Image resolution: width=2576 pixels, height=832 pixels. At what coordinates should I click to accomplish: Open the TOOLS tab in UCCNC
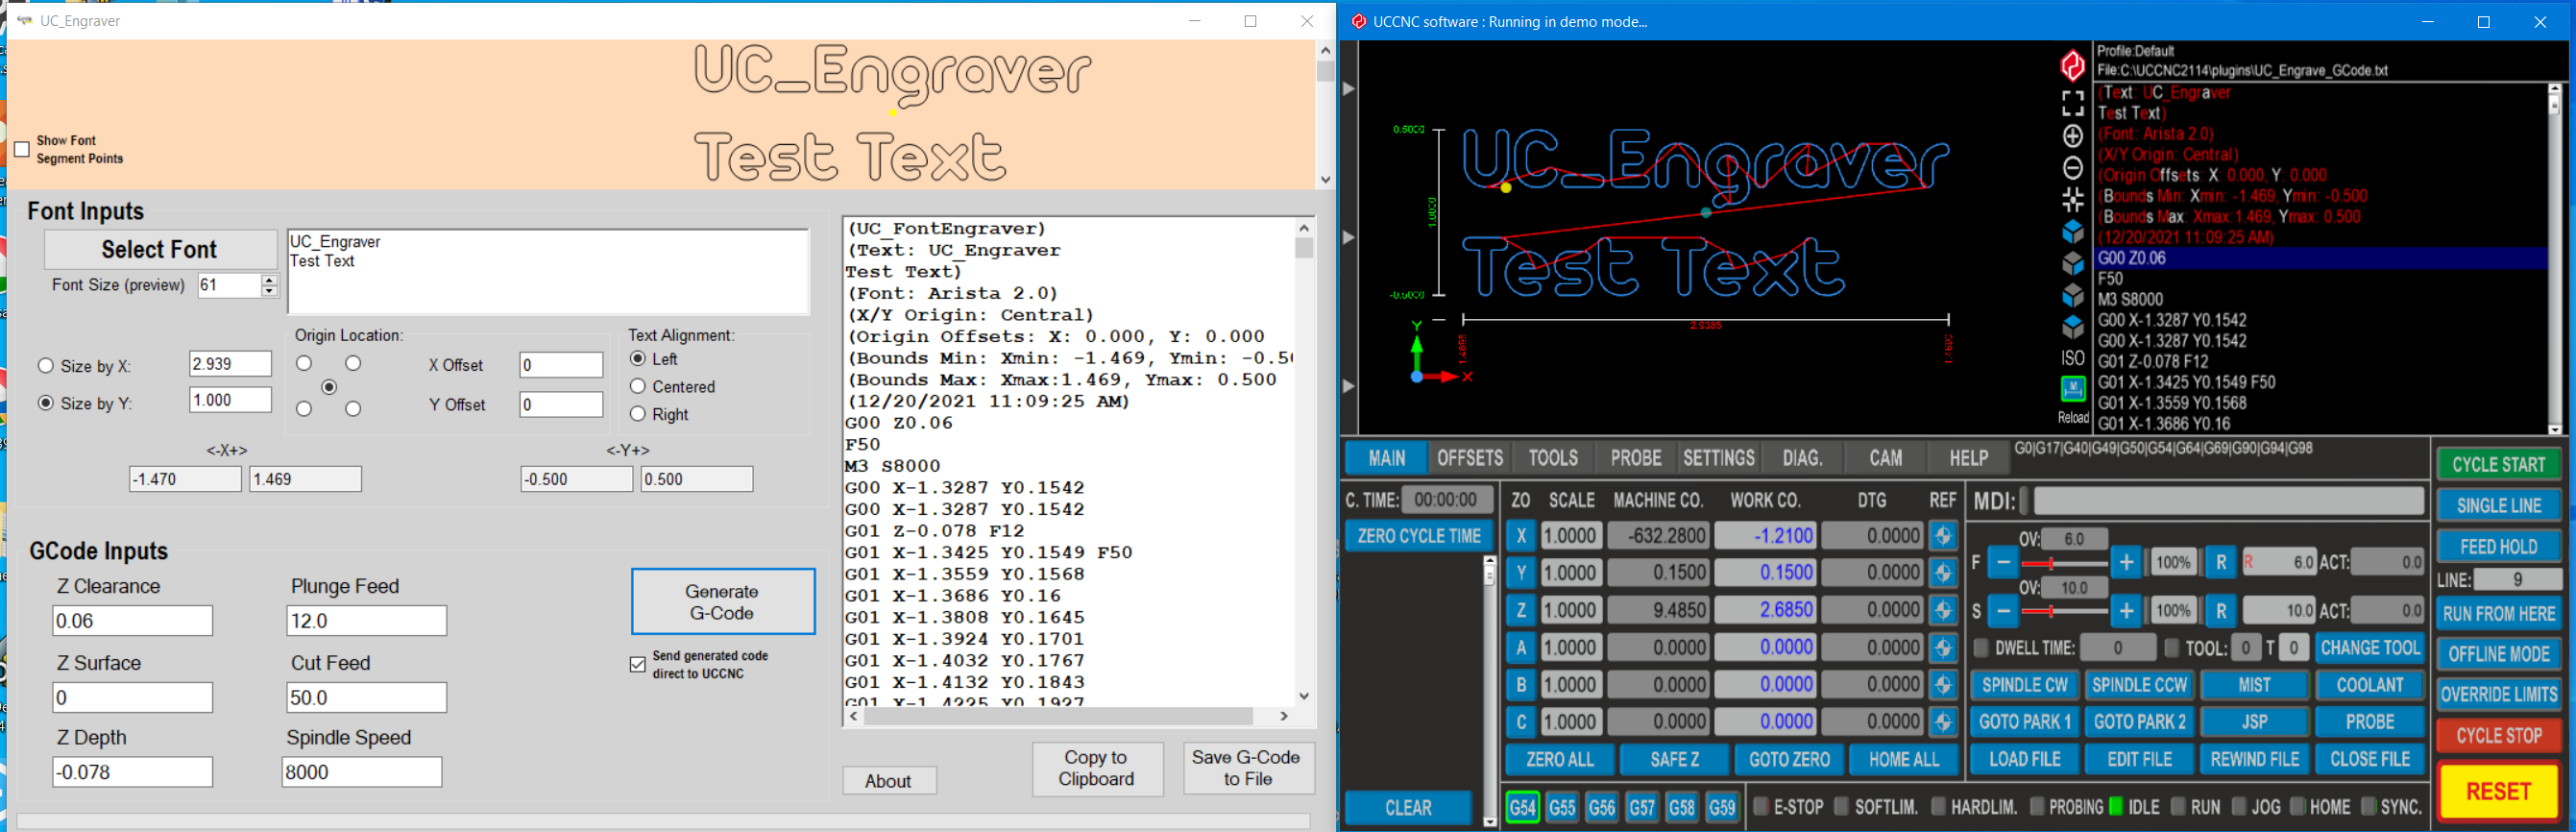(x=1552, y=458)
